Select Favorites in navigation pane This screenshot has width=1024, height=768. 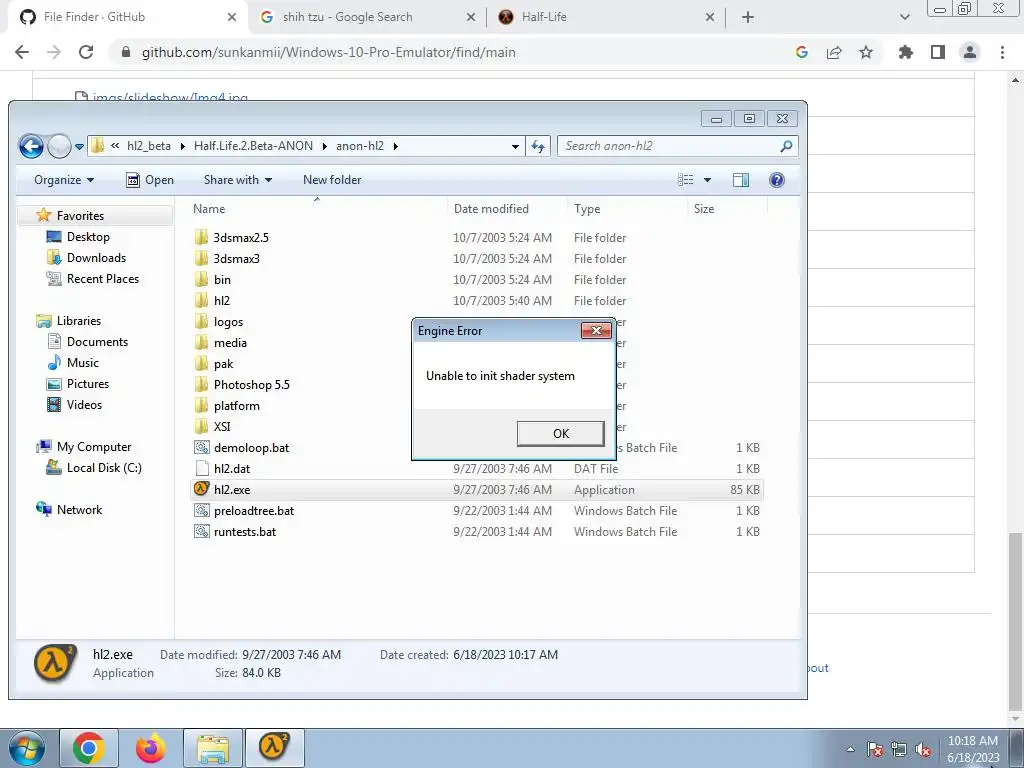(x=80, y=216)
